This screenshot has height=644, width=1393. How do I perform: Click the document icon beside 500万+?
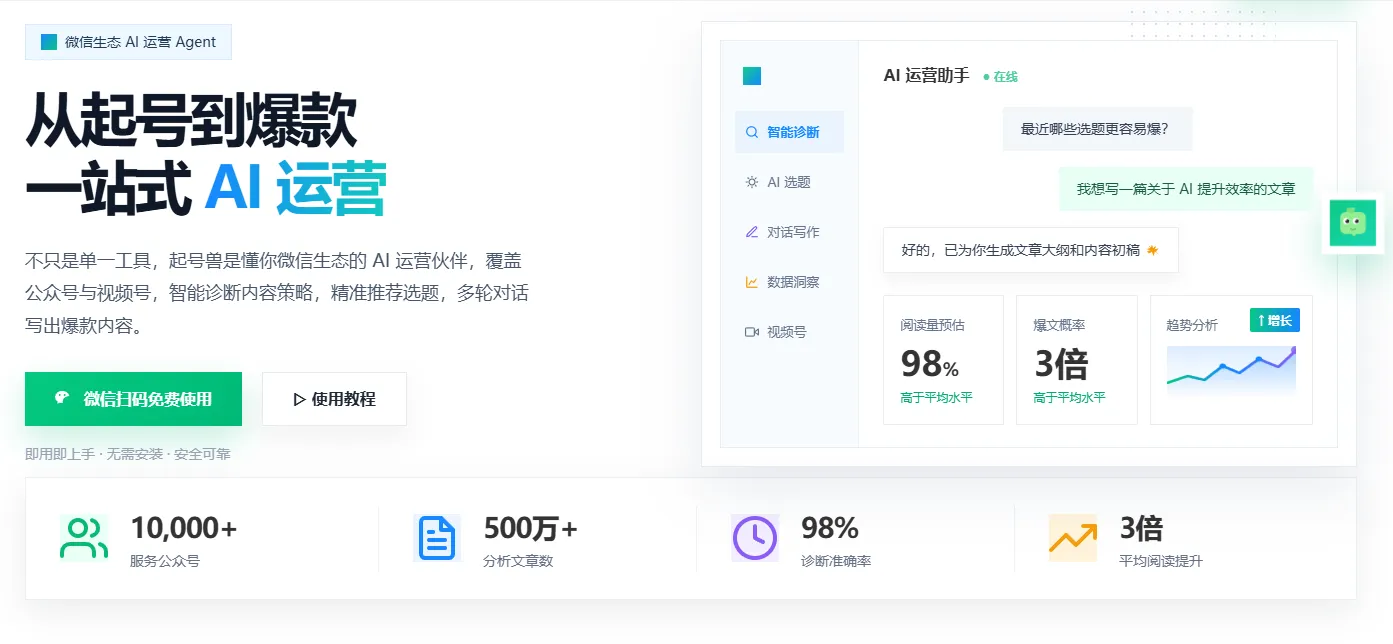pos(436,539)
